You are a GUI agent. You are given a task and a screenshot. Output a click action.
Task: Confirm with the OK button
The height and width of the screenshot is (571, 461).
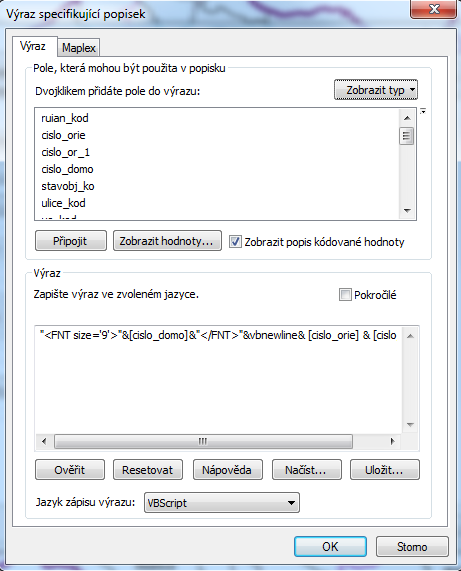tap(330, 546)
